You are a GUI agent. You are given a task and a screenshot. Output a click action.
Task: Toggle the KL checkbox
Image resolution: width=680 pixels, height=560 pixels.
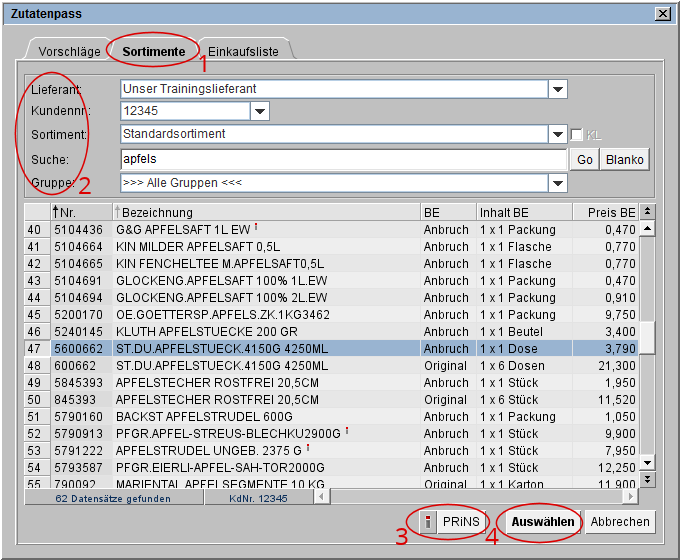click(576, 134)
